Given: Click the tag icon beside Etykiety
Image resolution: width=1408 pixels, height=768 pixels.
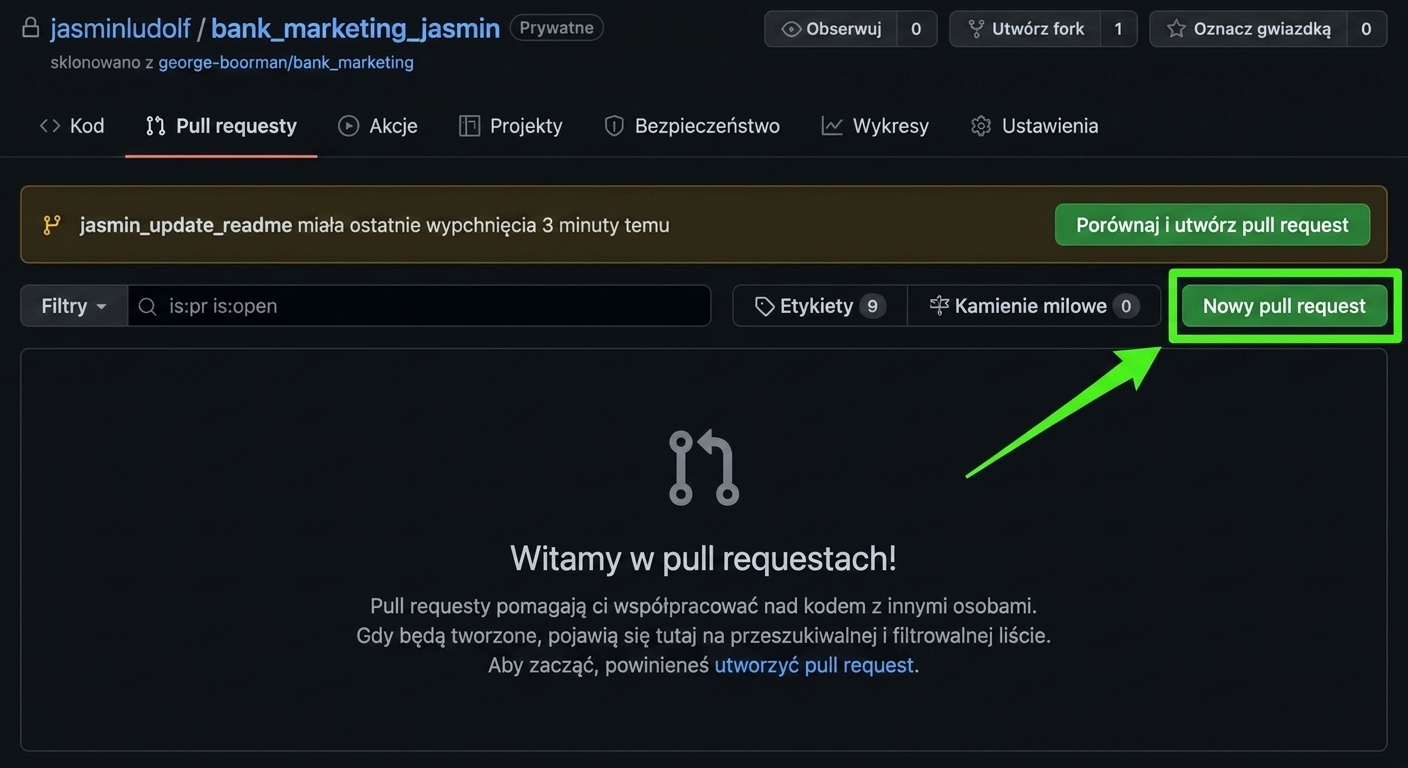Looking at the screenshot, I should pyautogui.click(x=765, y=306).
